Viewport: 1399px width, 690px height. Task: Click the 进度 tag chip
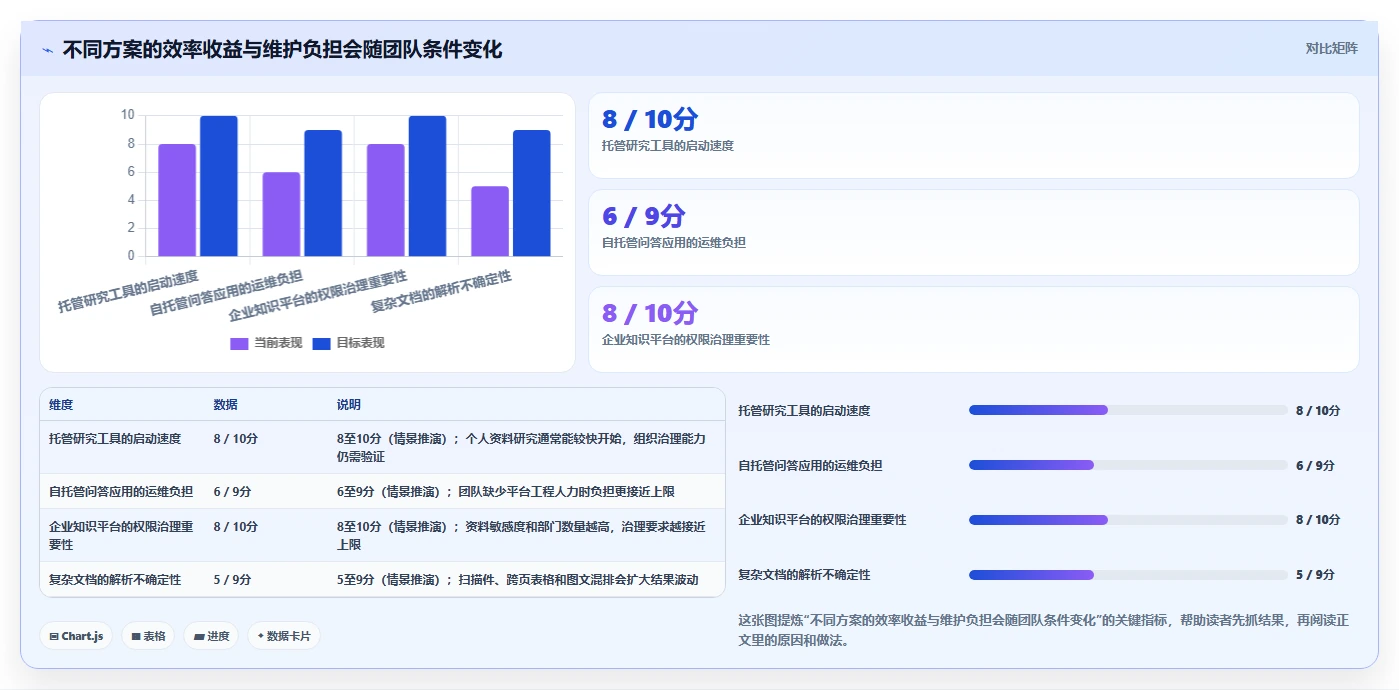click(211, 636)
